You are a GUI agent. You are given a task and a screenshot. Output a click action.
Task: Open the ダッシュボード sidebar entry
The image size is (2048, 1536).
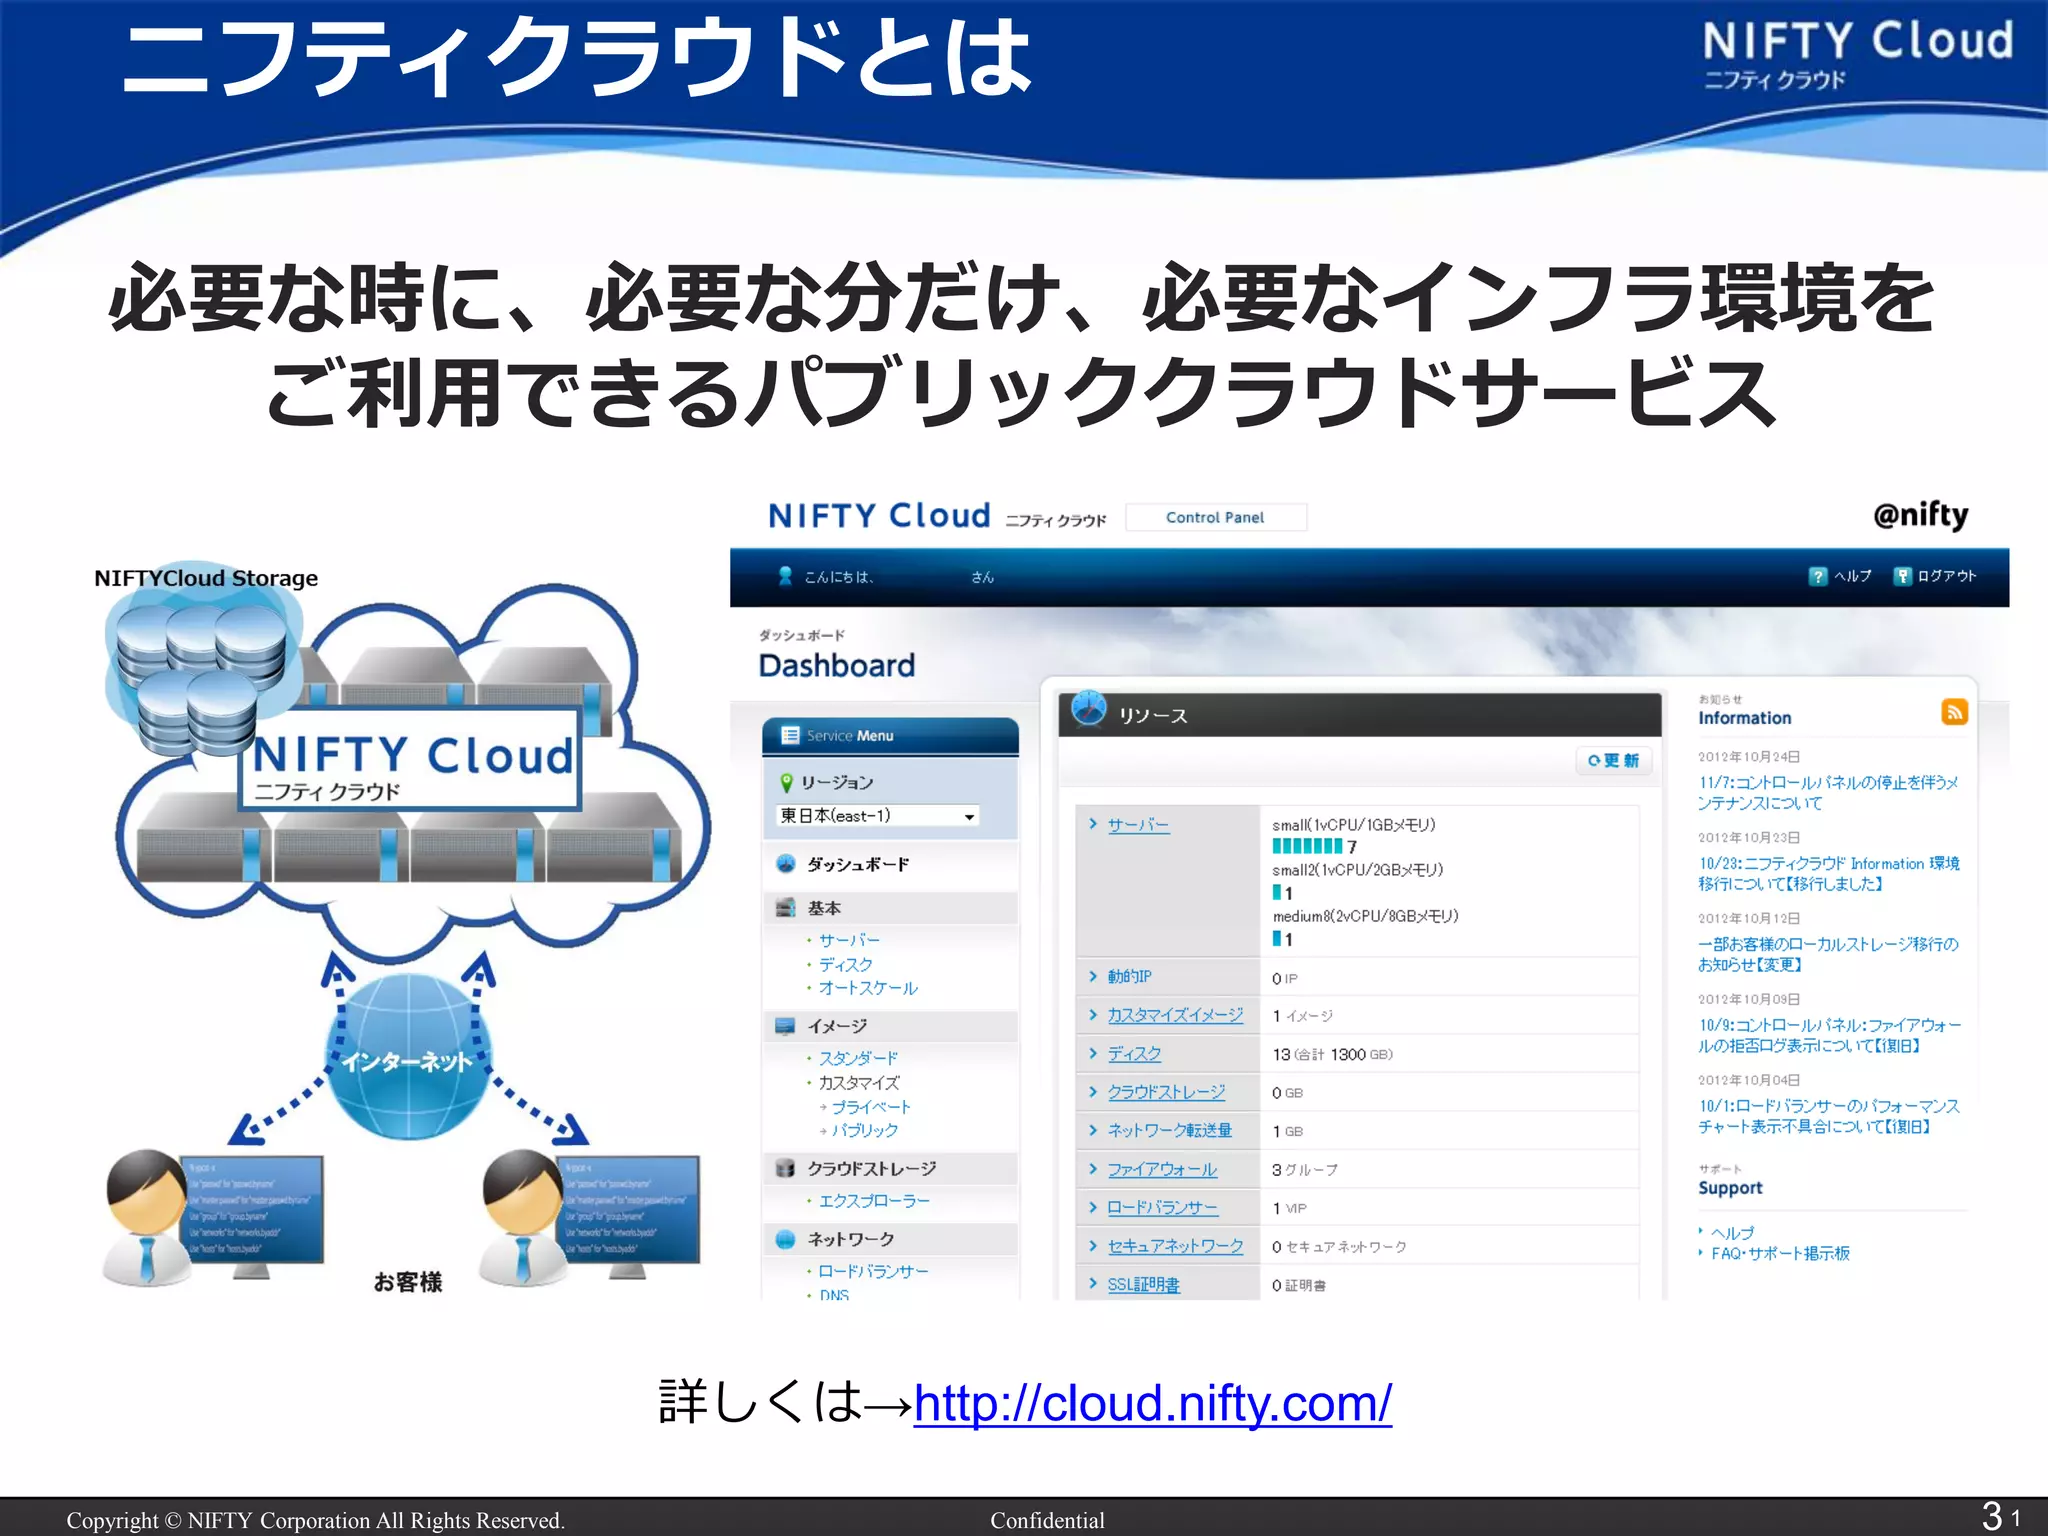858,864
